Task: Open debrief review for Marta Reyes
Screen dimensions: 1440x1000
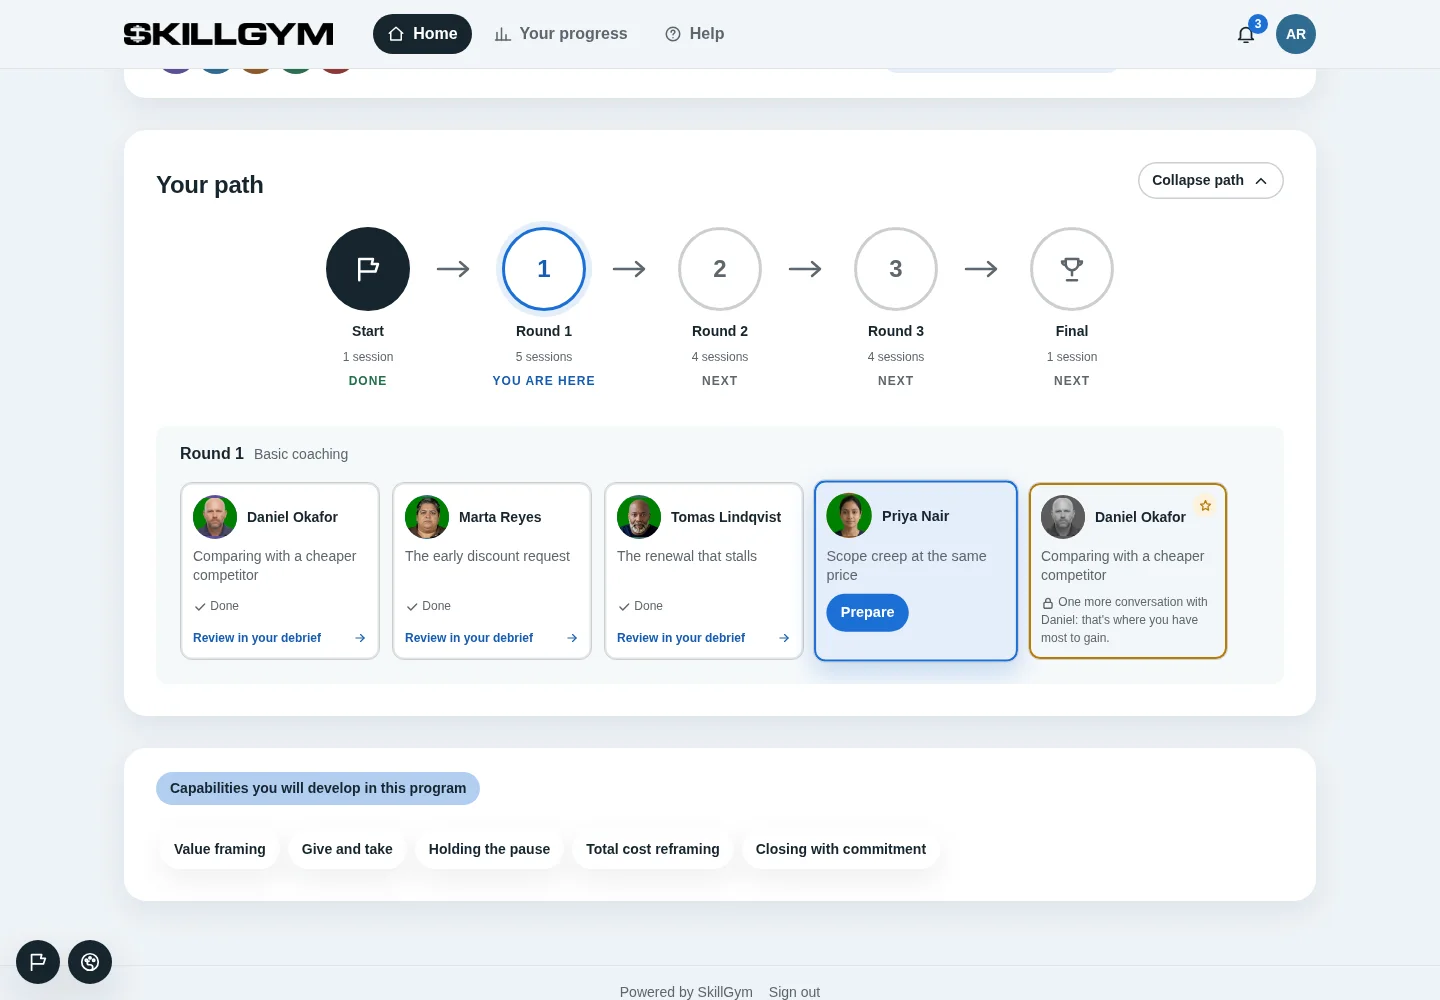Action: (x=492, y=638)
